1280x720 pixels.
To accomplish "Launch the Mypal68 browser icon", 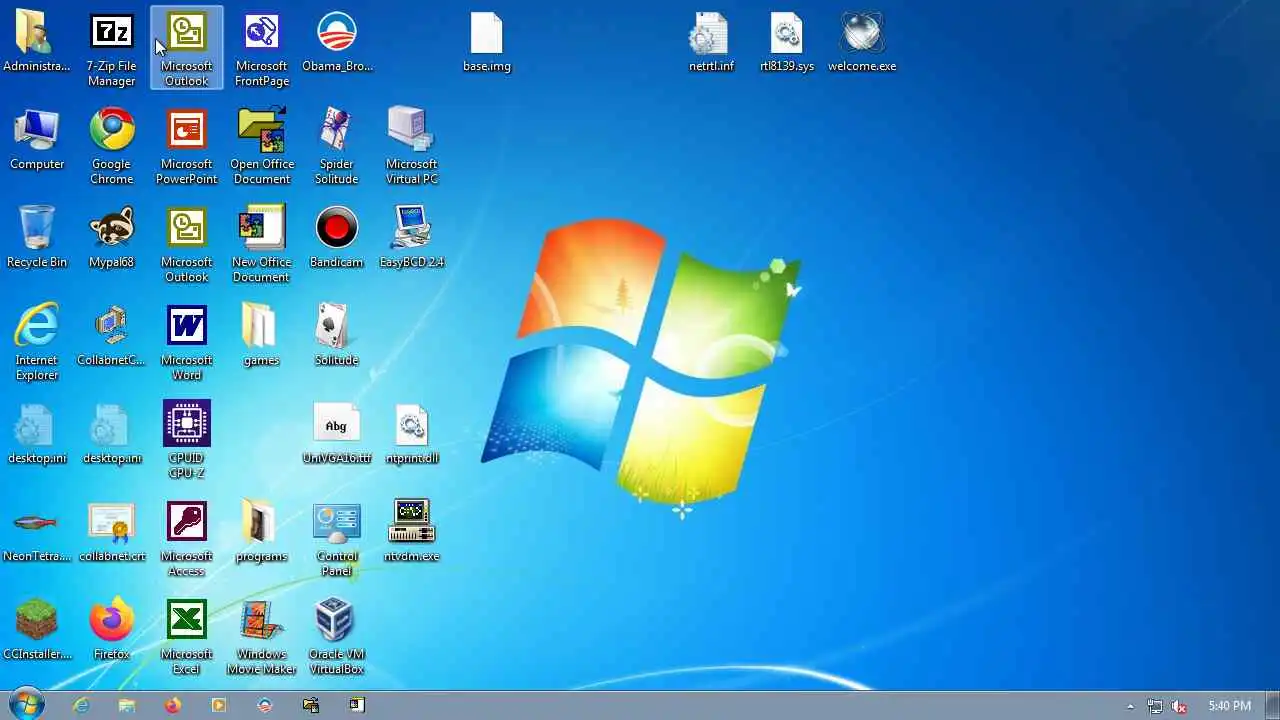I will [x=111, y=238].
